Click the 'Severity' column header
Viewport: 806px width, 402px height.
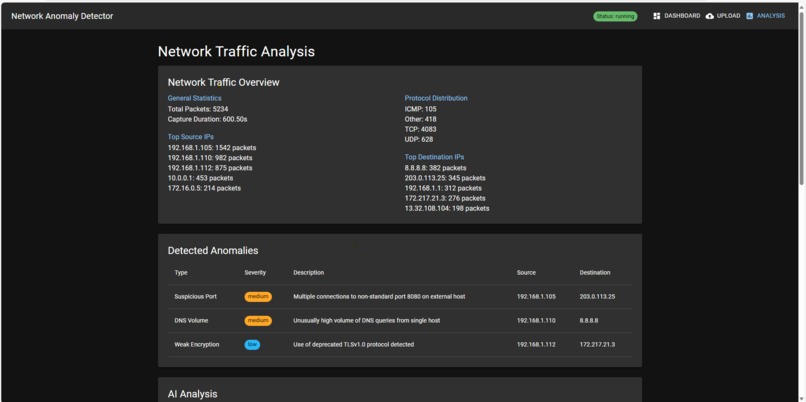click(255, 272)
